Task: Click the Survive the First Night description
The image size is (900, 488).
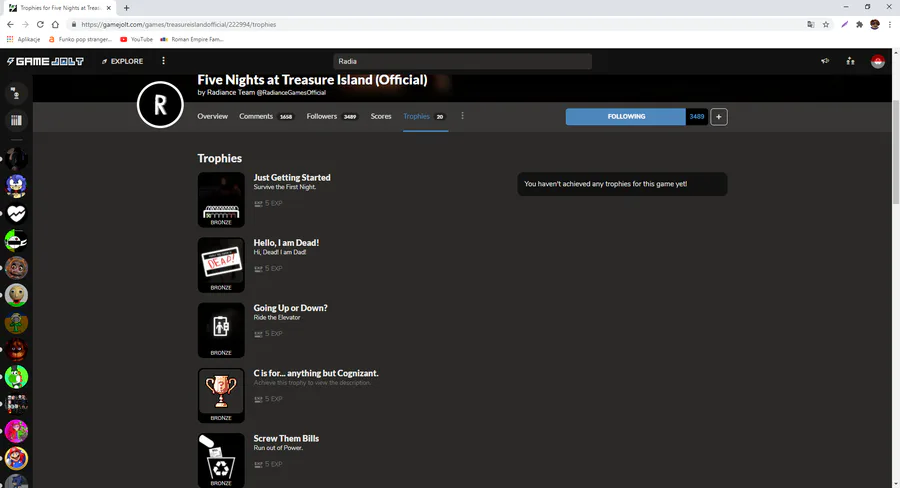Action: [285, 187]
